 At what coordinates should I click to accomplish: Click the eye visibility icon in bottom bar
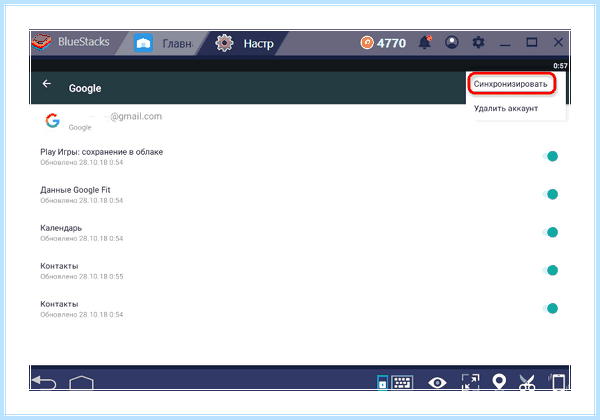click(437, 383)
